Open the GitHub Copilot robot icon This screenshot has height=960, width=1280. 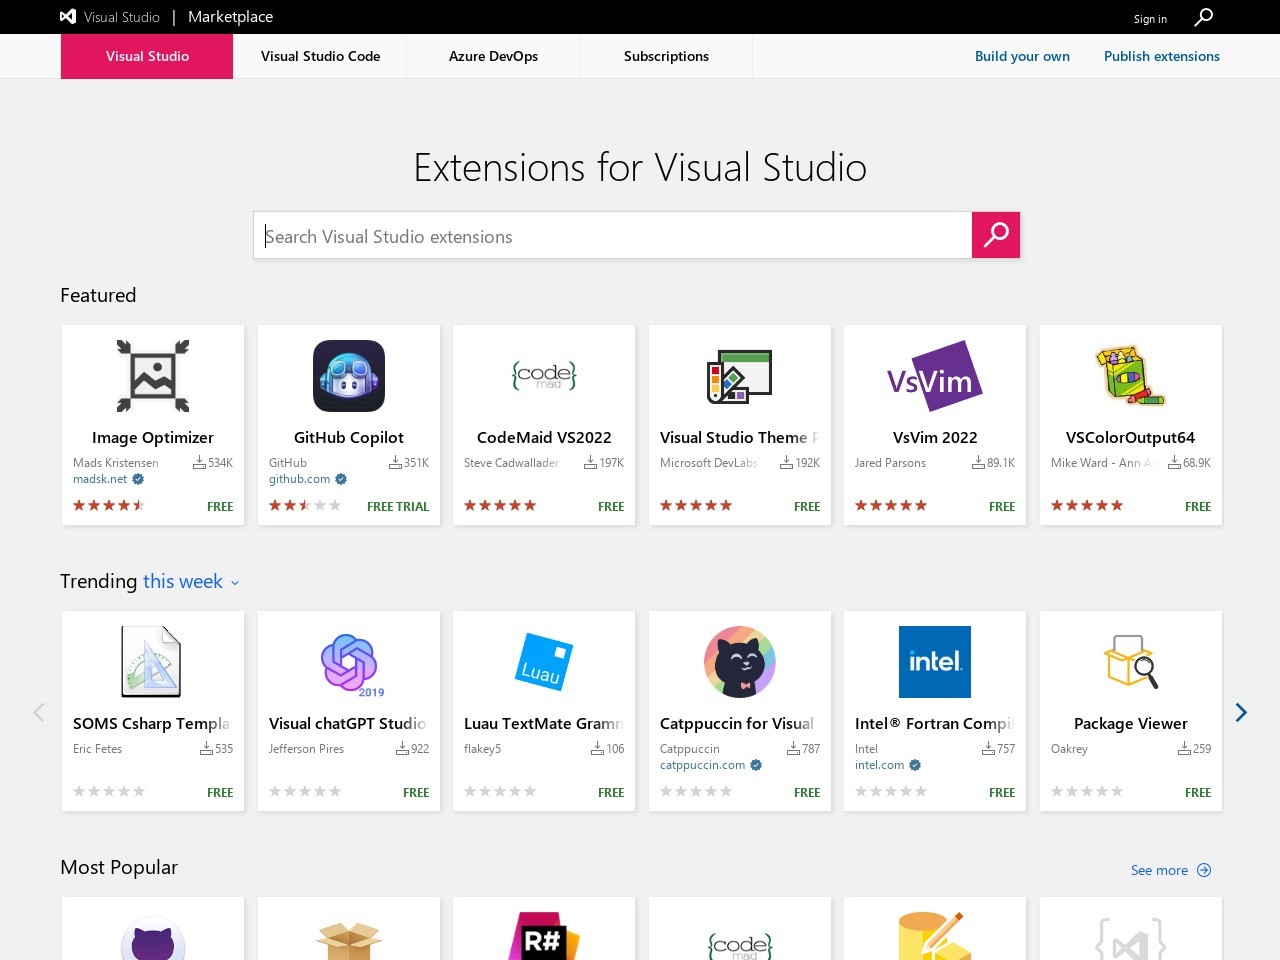click(349, 376)
